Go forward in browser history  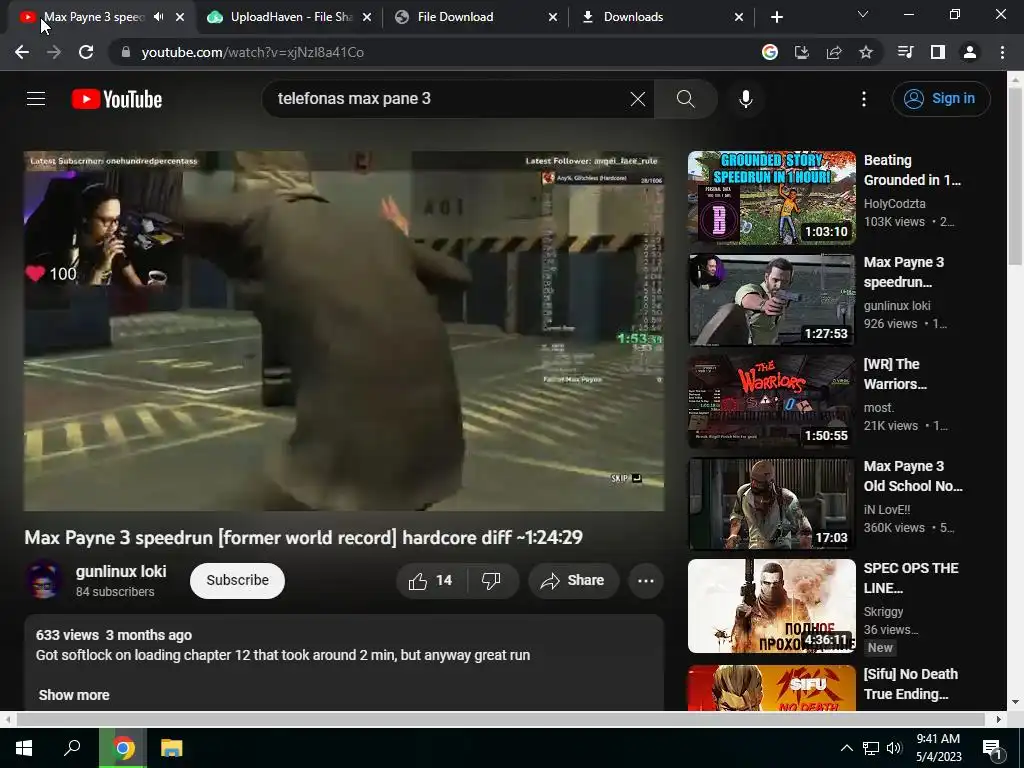54,52
